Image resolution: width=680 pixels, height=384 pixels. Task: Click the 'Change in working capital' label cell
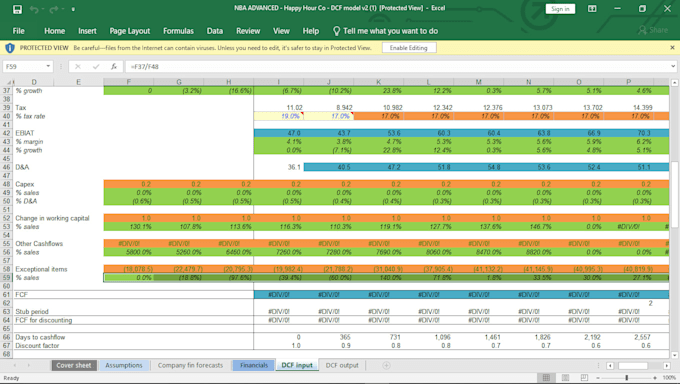coord(52,218)
